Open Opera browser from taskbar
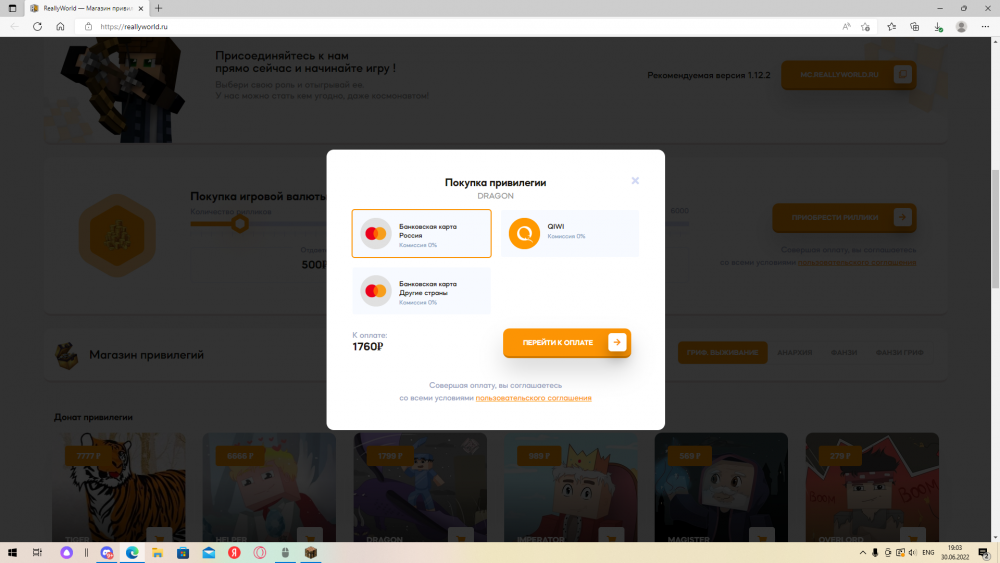 [260, 553]
